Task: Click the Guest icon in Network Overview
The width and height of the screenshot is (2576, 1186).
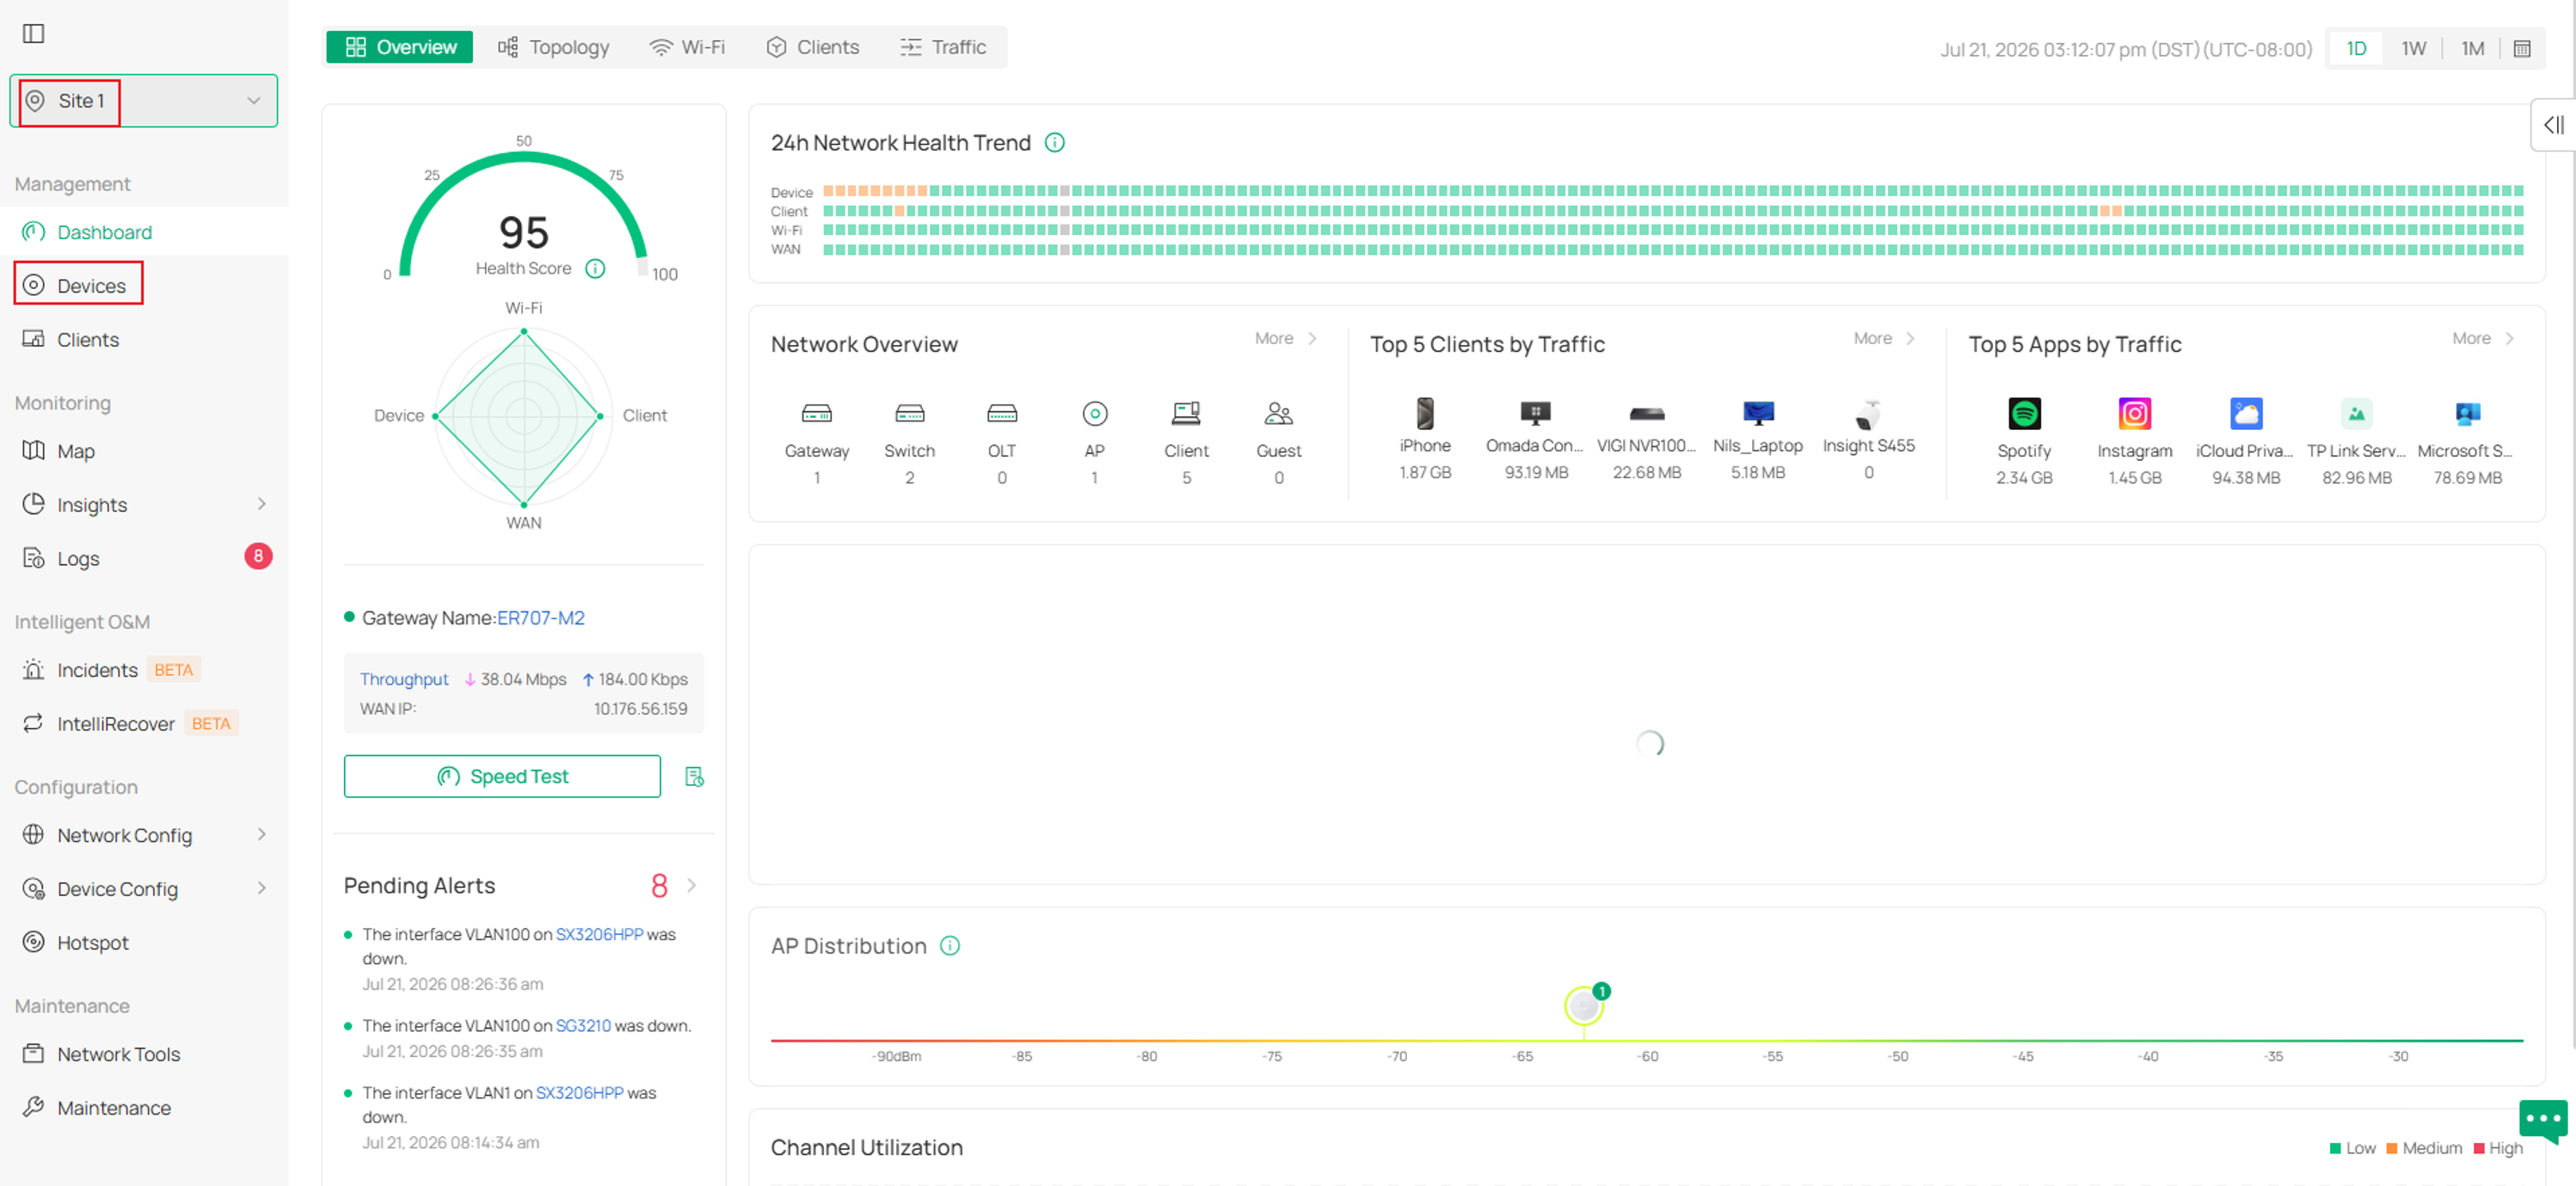Action: [1279, 413]
